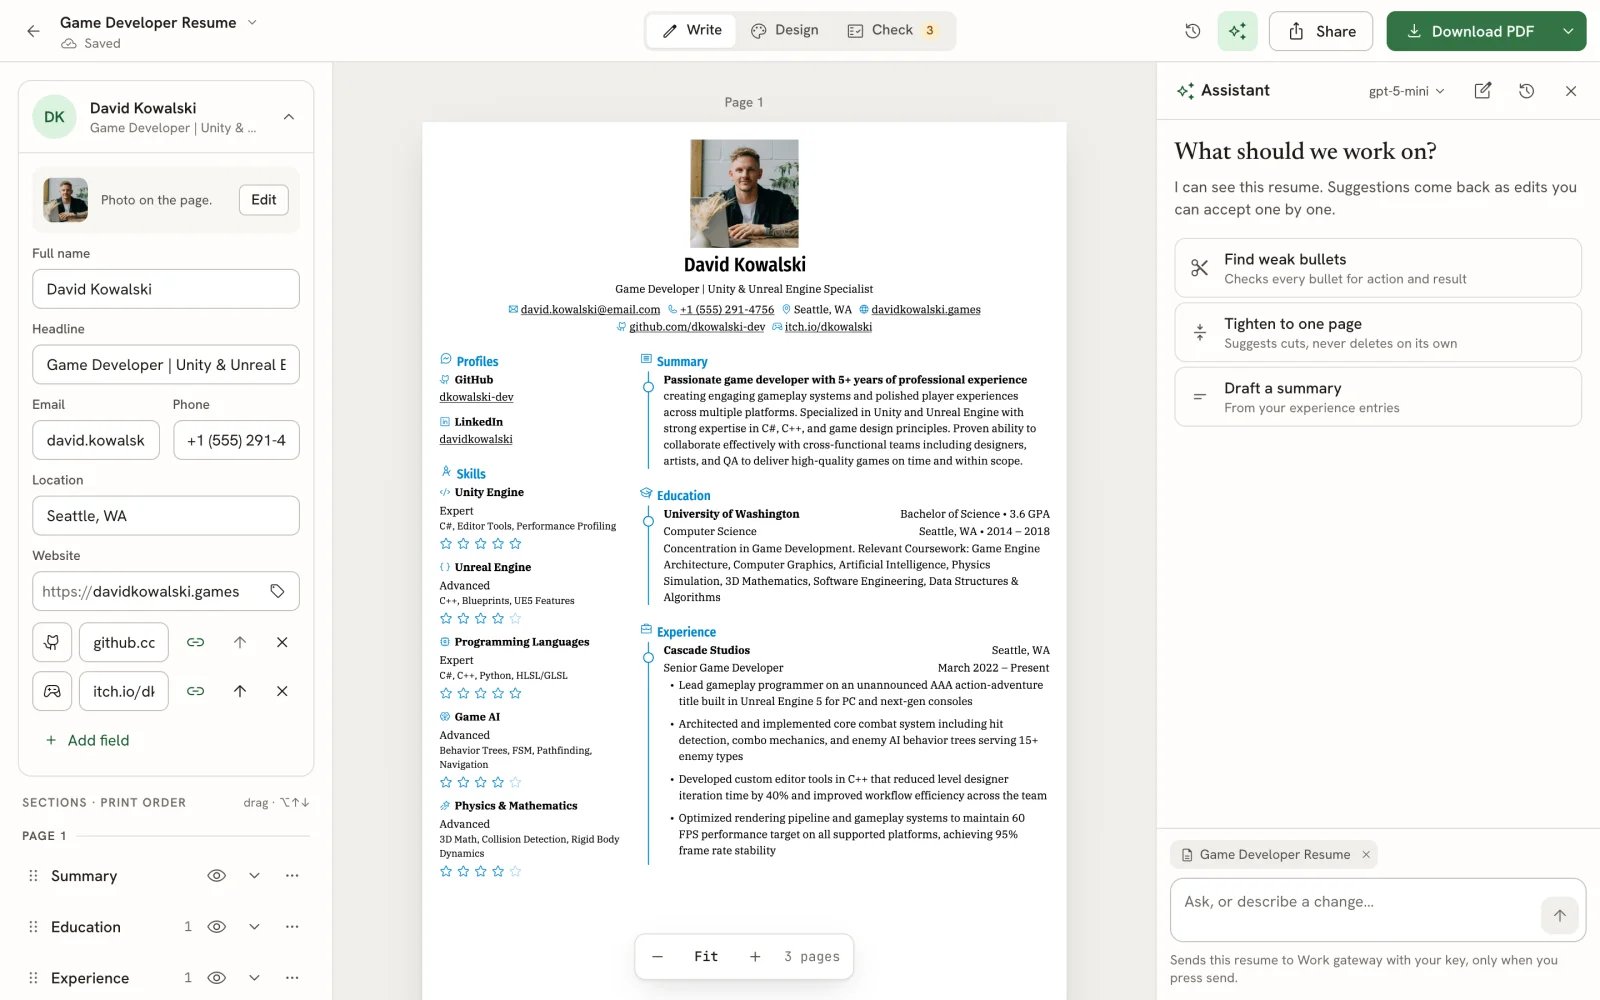Go back using the left arrow
The width and height of the screenshot is (1600, 1000).
pos(33,31)
